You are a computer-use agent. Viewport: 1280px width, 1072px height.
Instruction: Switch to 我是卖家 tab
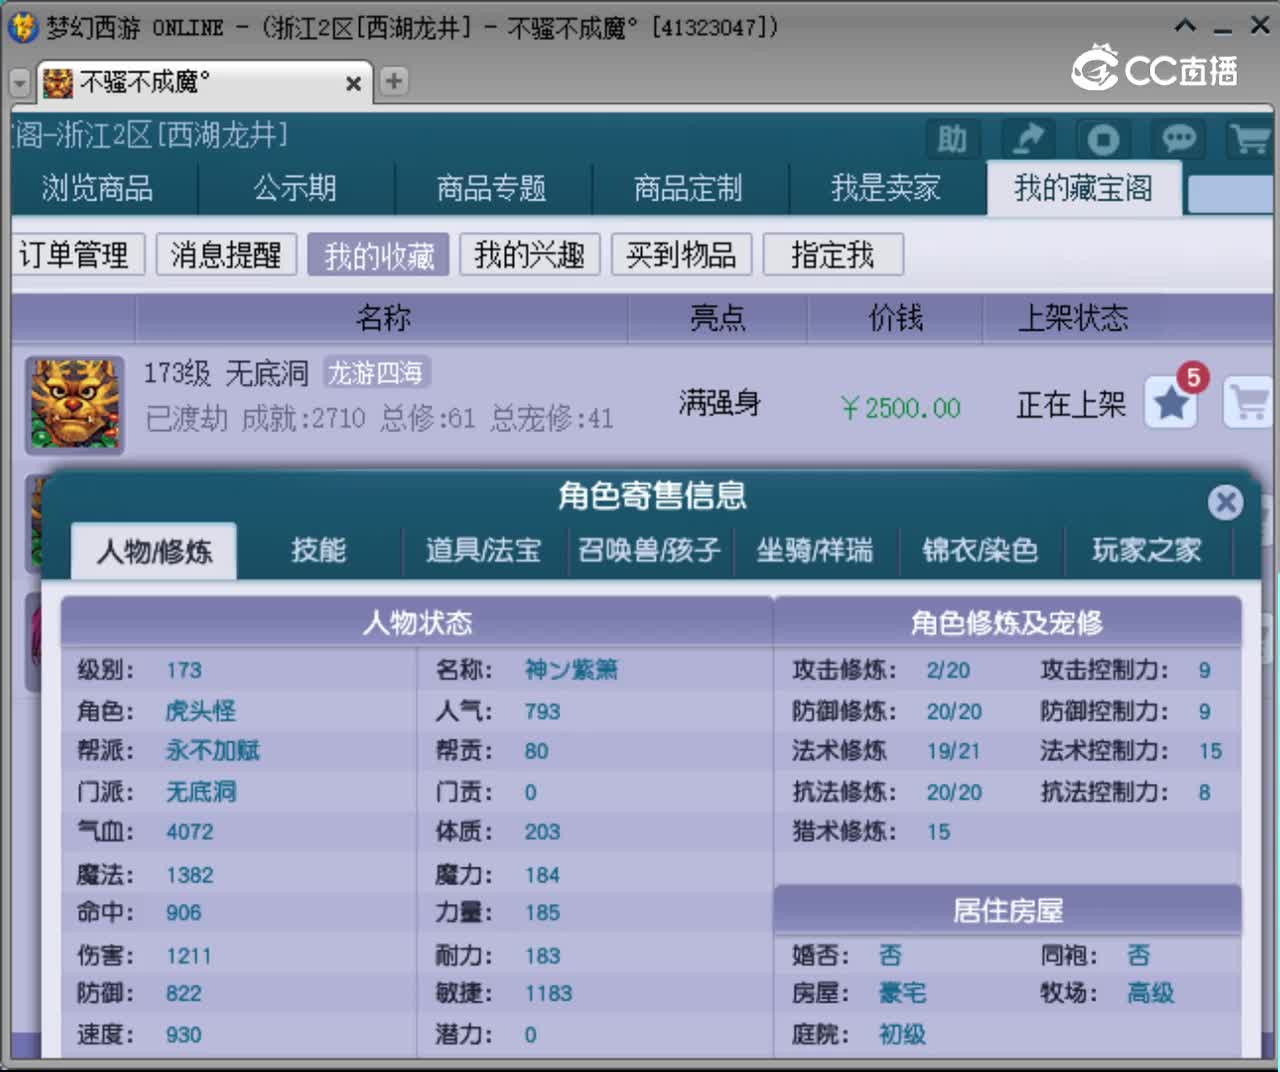[x=886, y=188]
